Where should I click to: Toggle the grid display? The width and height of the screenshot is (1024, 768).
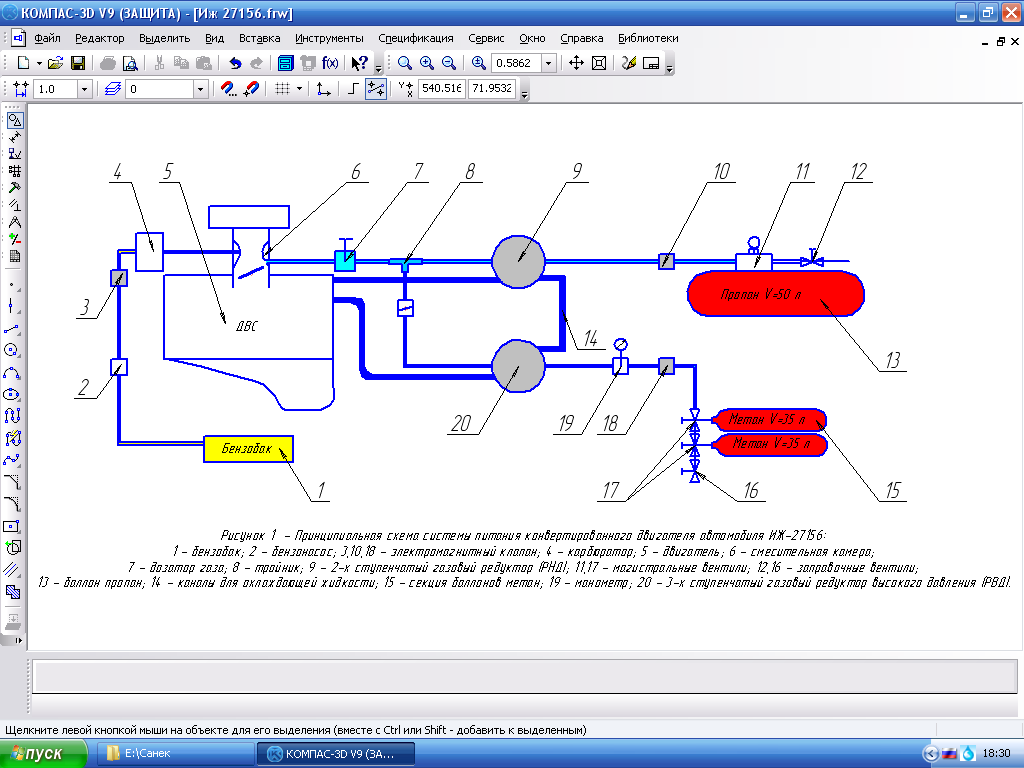pos(282,89)
